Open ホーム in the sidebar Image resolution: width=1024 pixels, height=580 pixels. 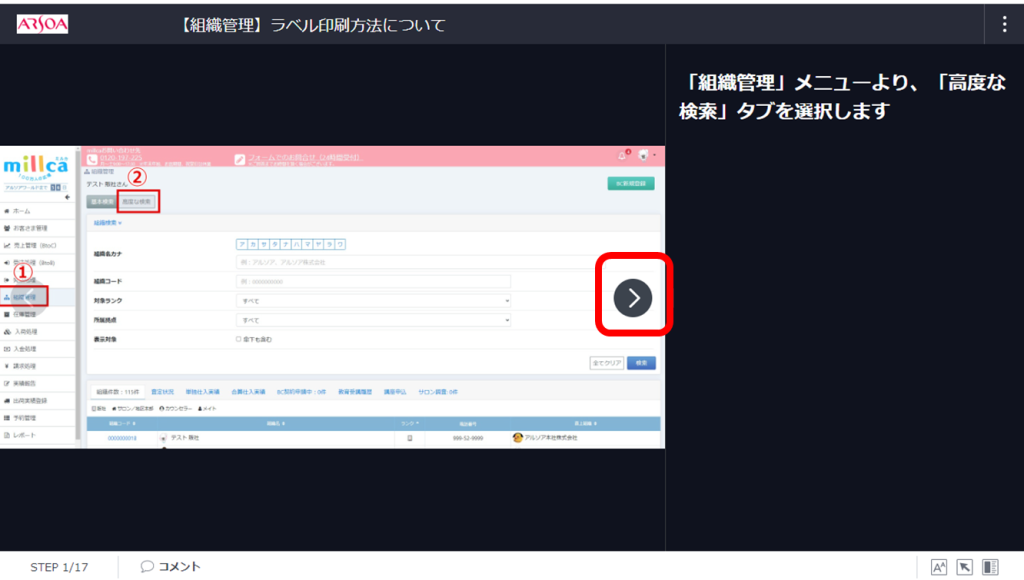click(22, 212)
